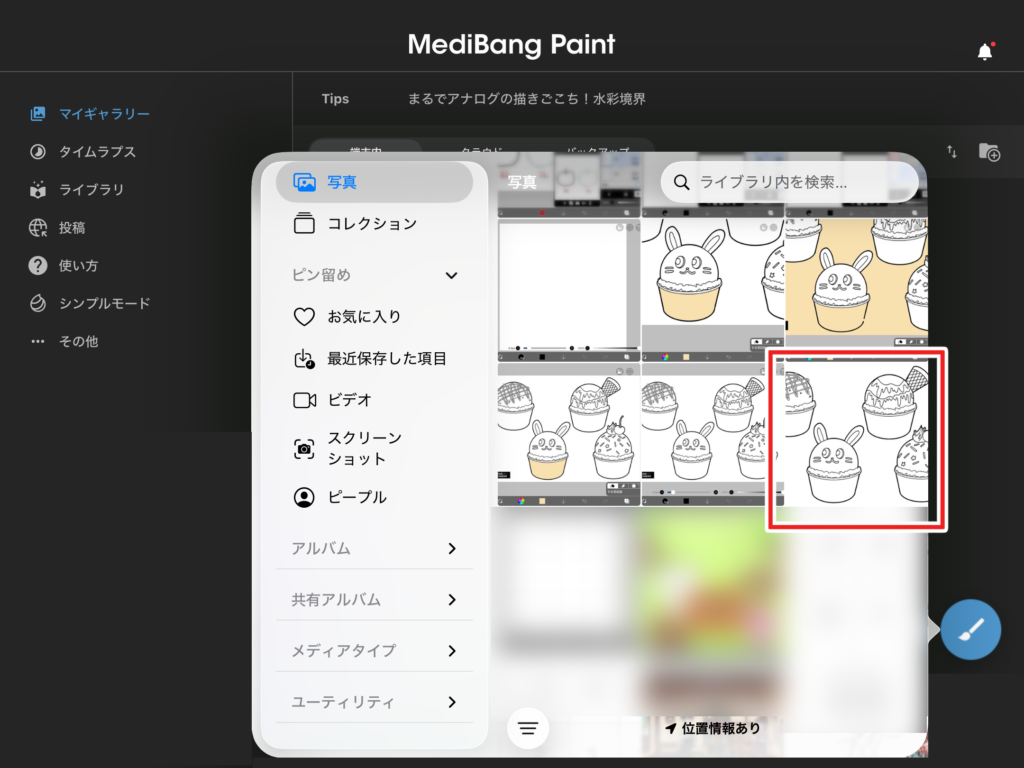Expand the メディアタイプ section
The height and width of the screenshot is (768, 1024).
pos(451,651)
